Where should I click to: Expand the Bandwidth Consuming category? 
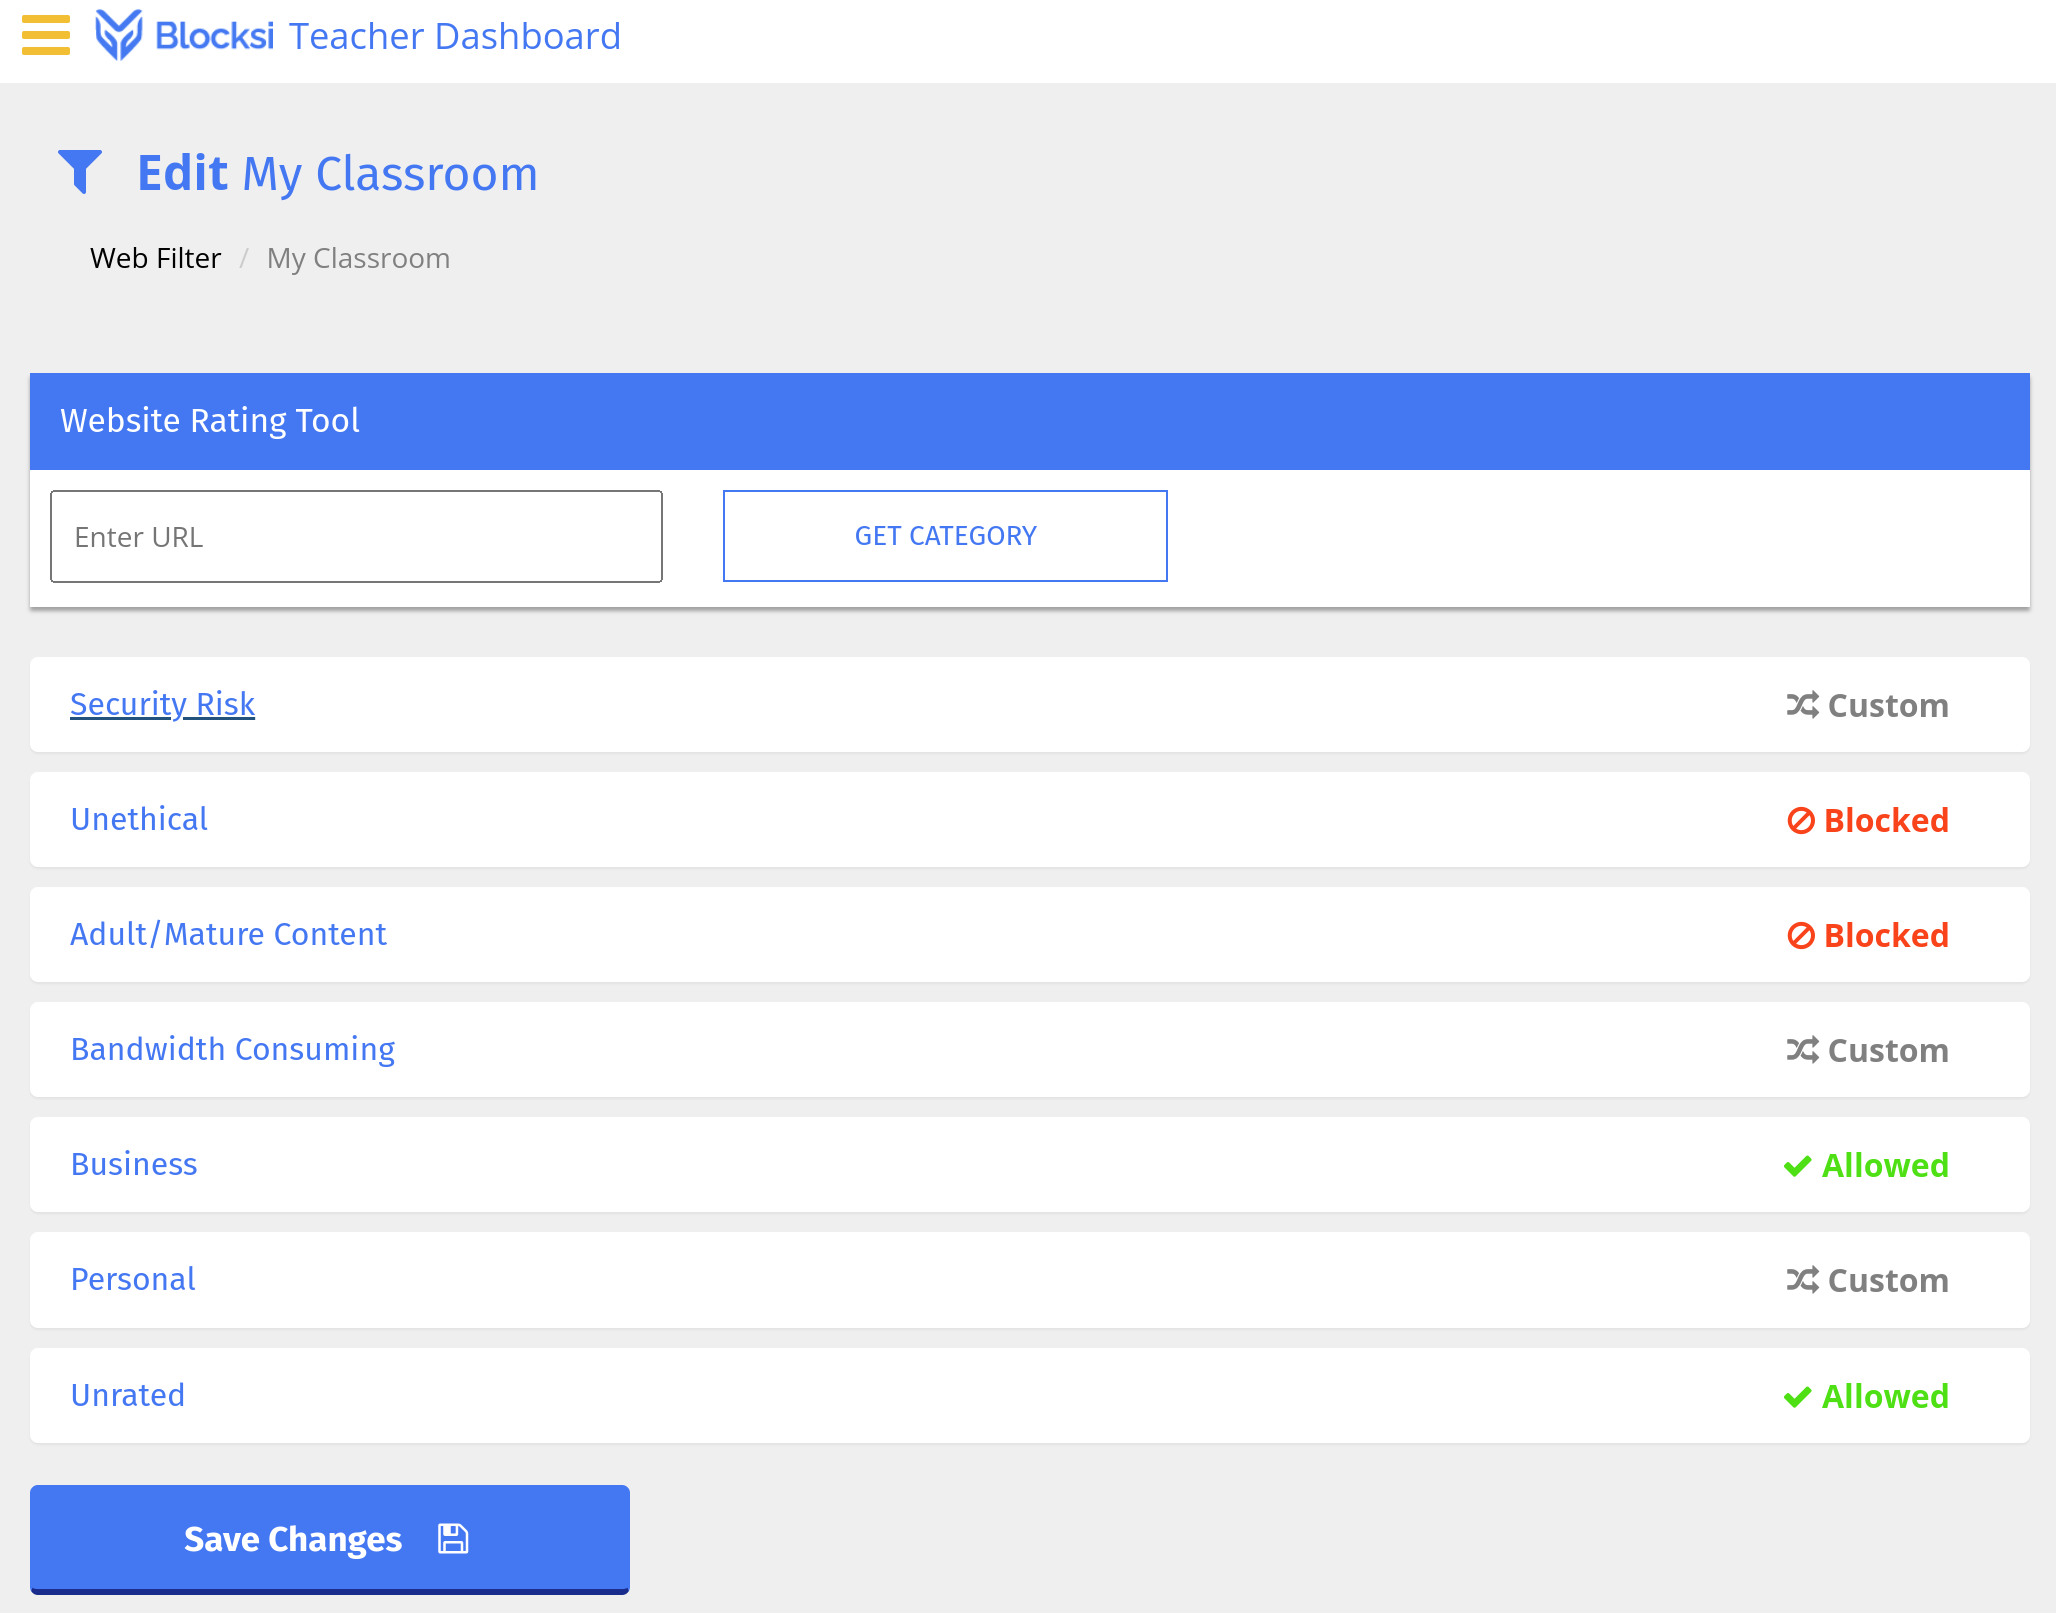tap(233, 1049)
